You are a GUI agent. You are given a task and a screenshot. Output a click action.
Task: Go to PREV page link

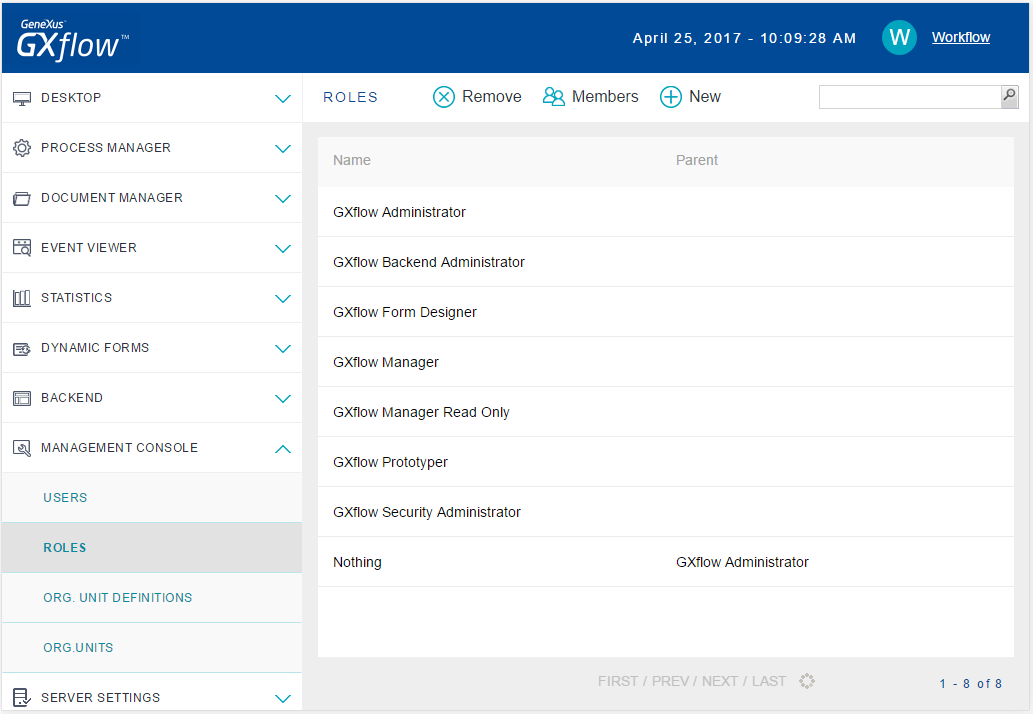(671, 681)
